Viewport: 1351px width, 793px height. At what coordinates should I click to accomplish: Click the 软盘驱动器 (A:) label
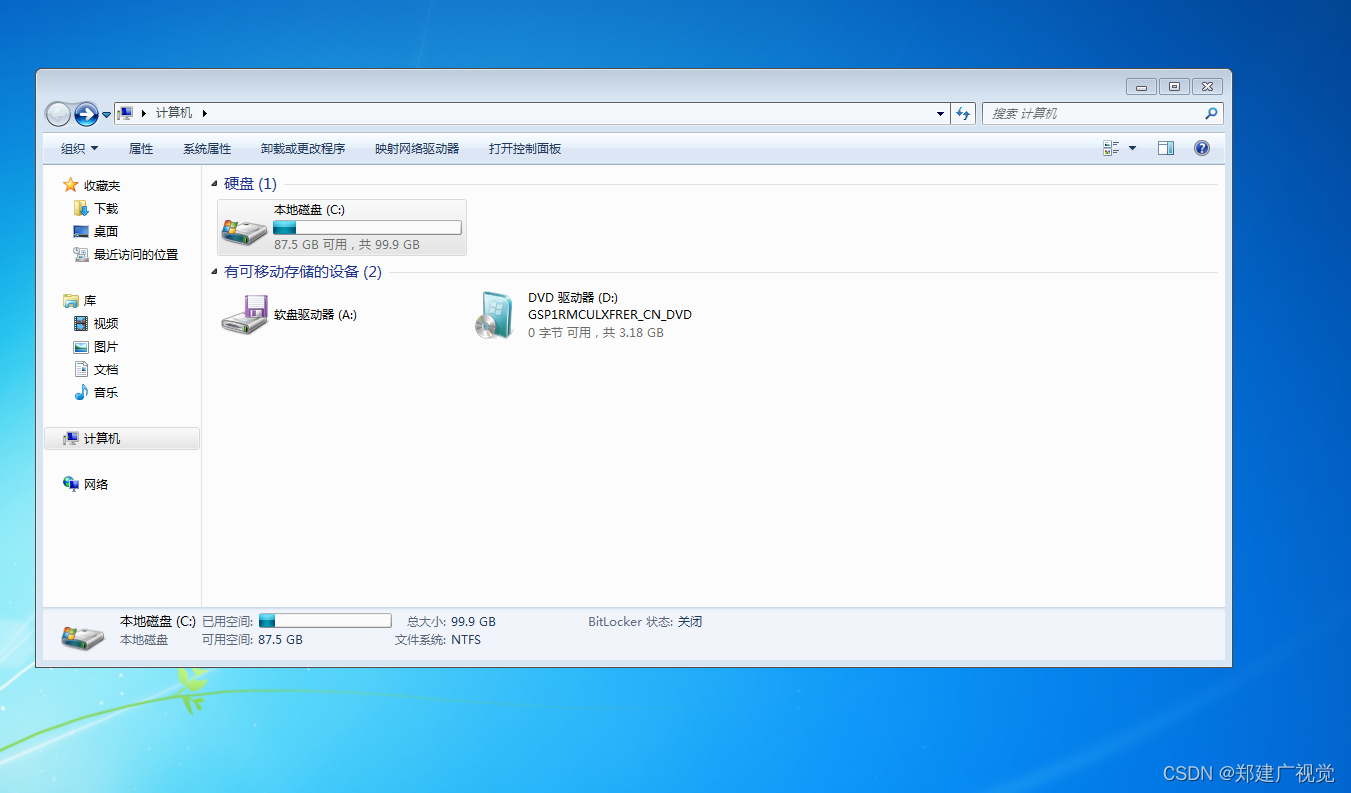point(315,315)
